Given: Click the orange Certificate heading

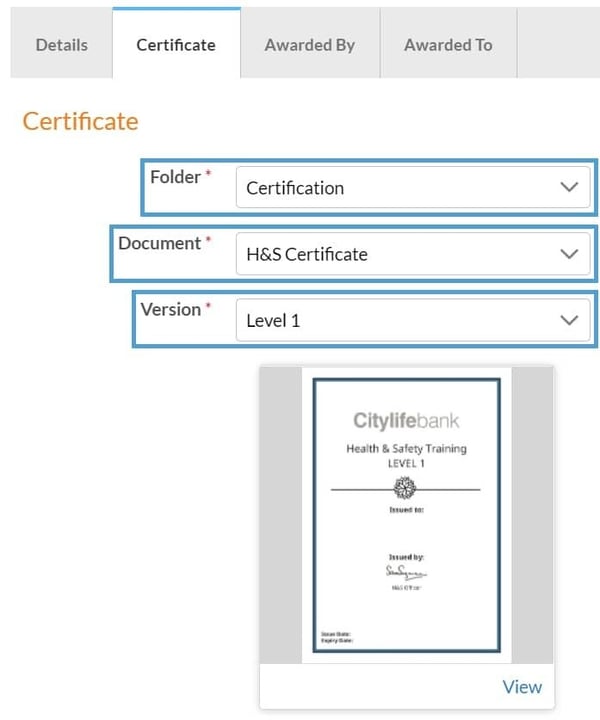Looking at the screenshot, I should click(80, 122).
